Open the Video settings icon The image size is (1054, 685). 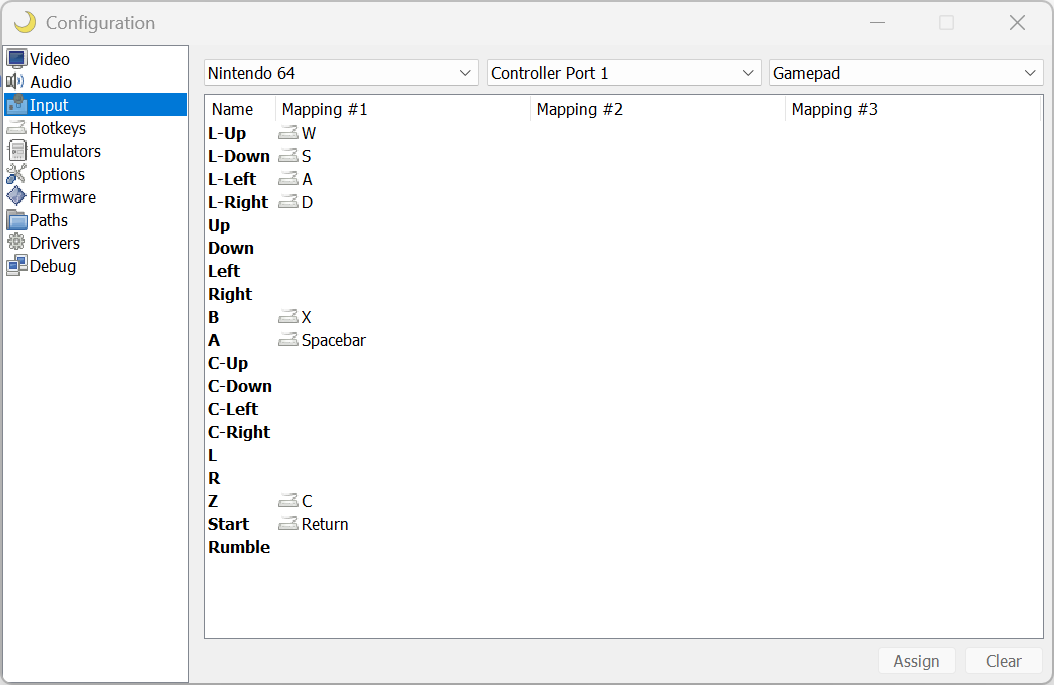point(16,59)
